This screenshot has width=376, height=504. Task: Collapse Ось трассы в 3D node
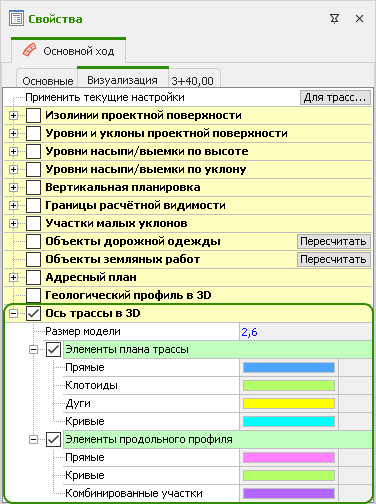pyautogui.click(x=13, y=314)
